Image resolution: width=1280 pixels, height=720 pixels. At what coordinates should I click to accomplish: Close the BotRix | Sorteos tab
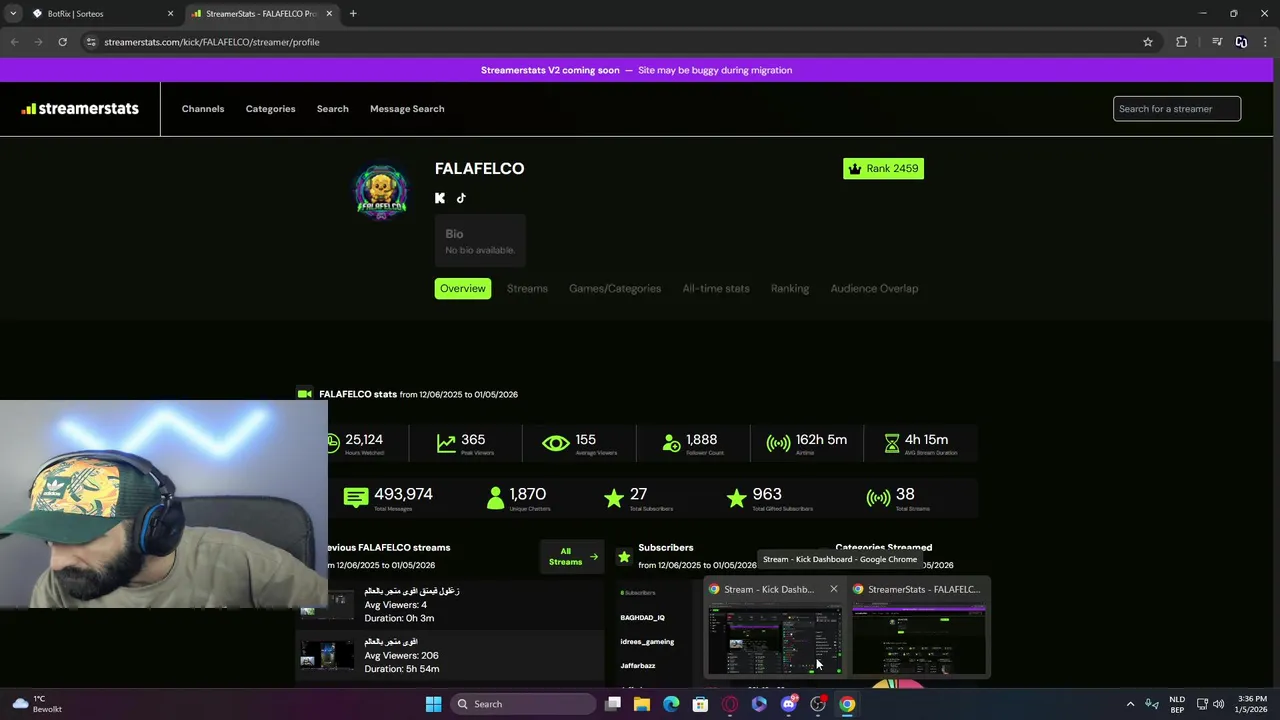pyautogui.click(x=170, y=14)
